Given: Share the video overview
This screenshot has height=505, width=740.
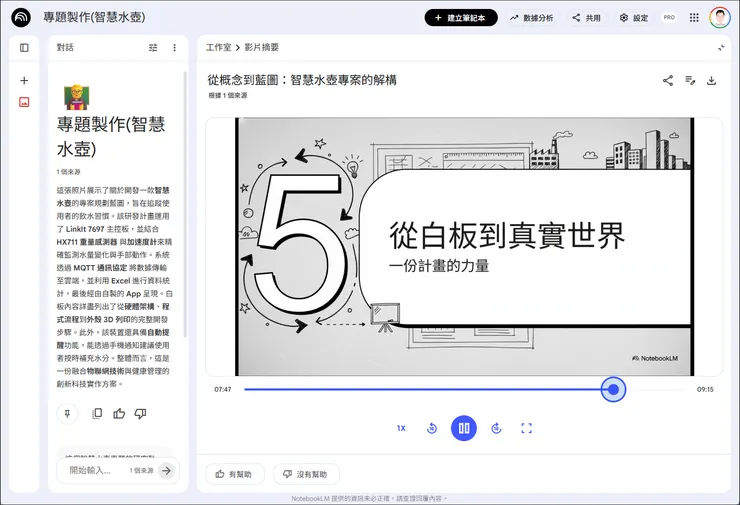Looking at the screenshot, I should click(668, 81).
